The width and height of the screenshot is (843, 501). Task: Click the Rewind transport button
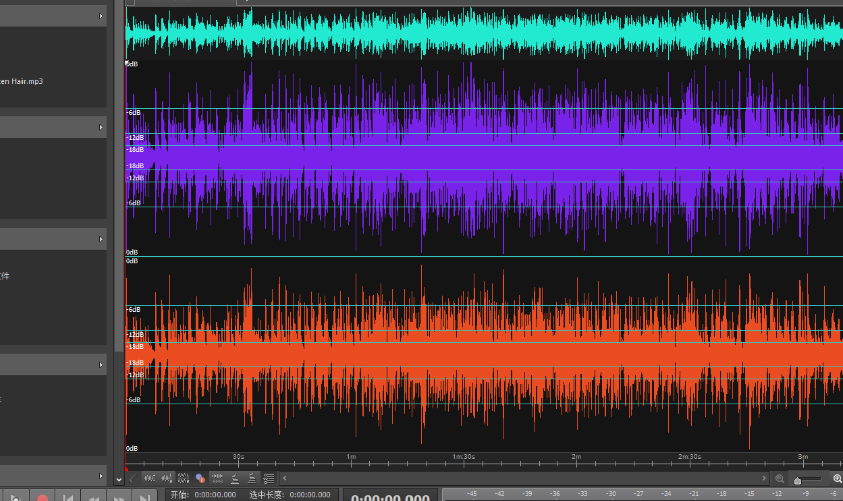94,497
